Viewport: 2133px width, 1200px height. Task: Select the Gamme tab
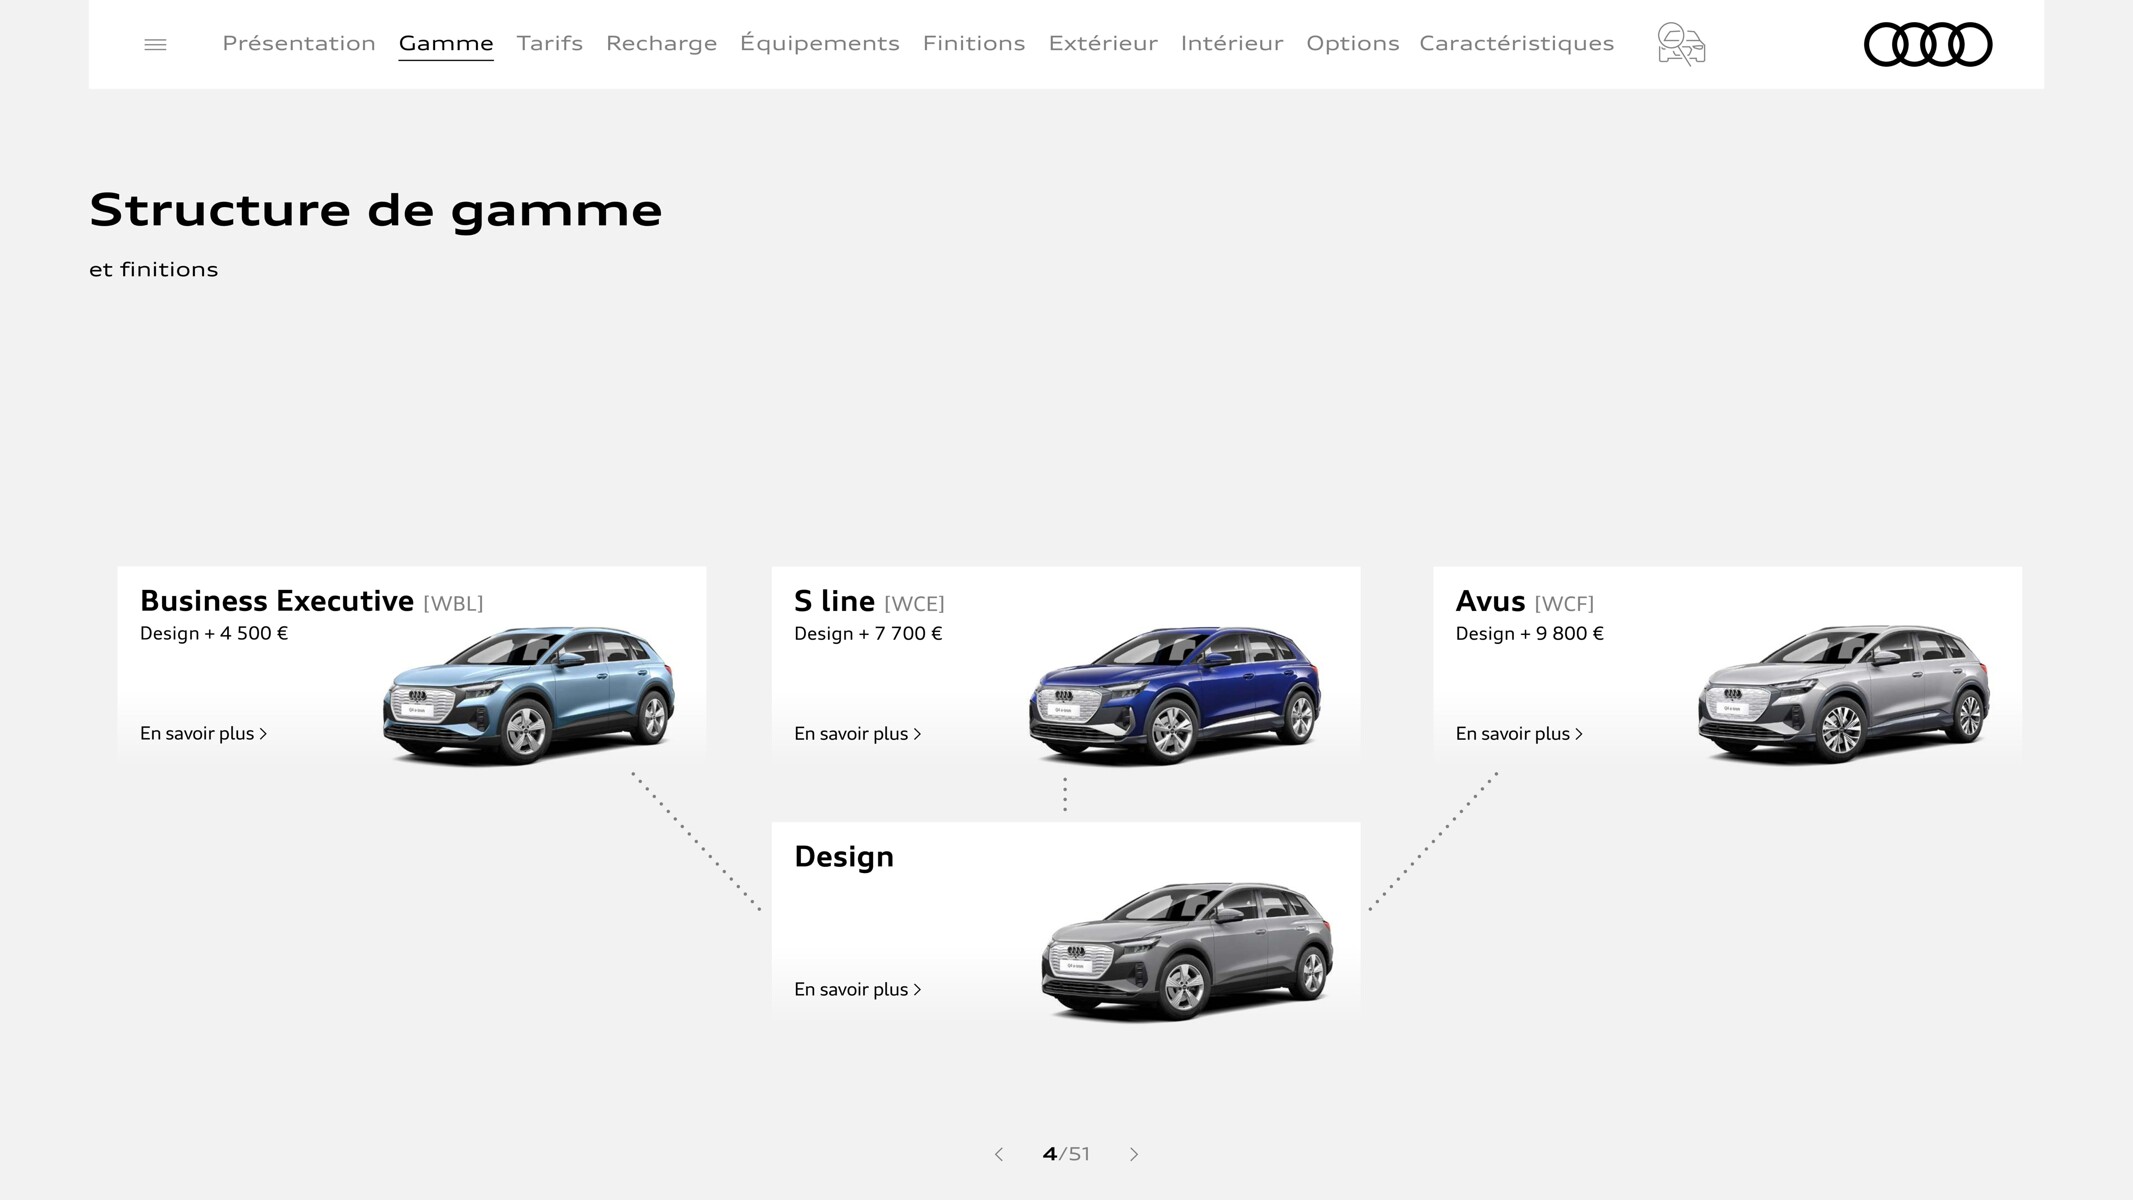[x=446, y=43]
